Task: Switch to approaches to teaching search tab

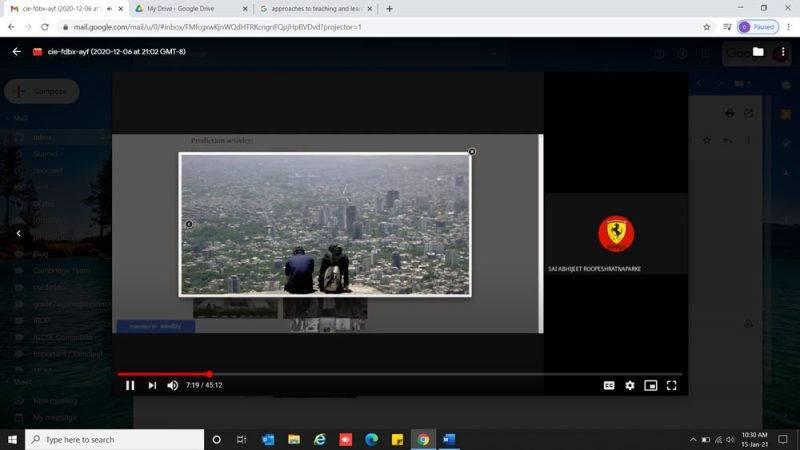Action: click(315, 9)
